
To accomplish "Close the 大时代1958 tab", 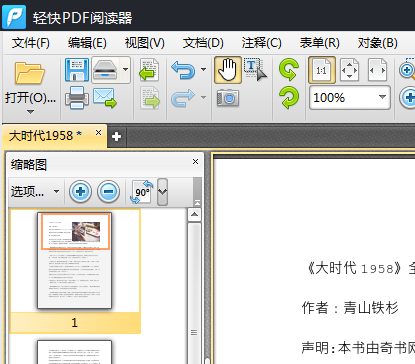I will pyautogui.click(x=98, y=132).
